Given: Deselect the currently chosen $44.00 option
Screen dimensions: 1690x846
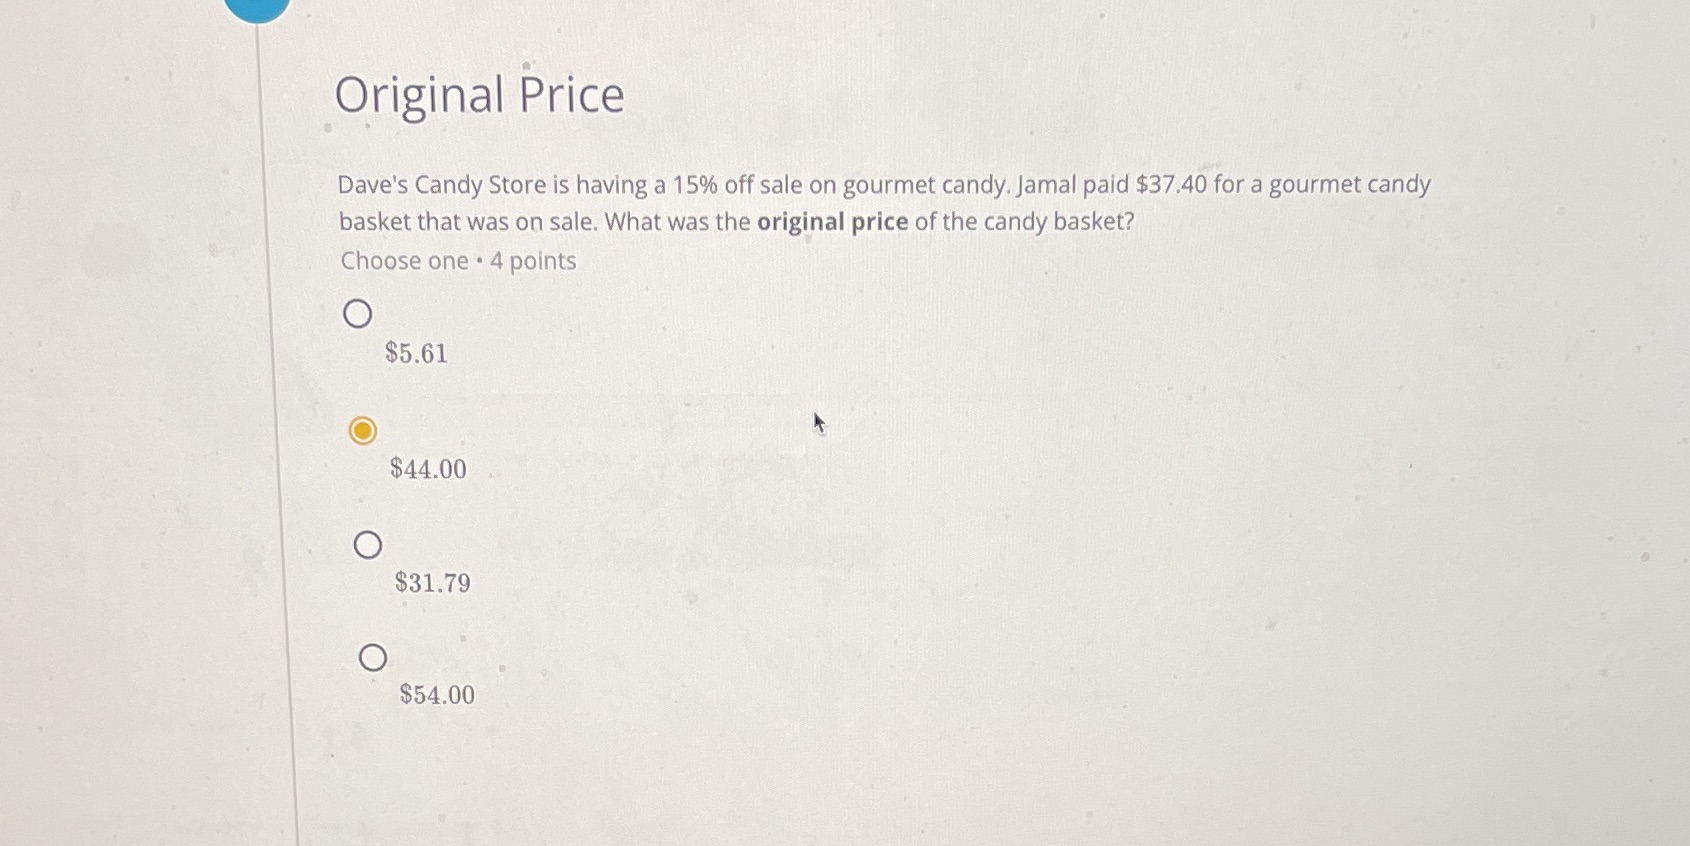Looking at the screenshot, I should [x=364, y=429].
